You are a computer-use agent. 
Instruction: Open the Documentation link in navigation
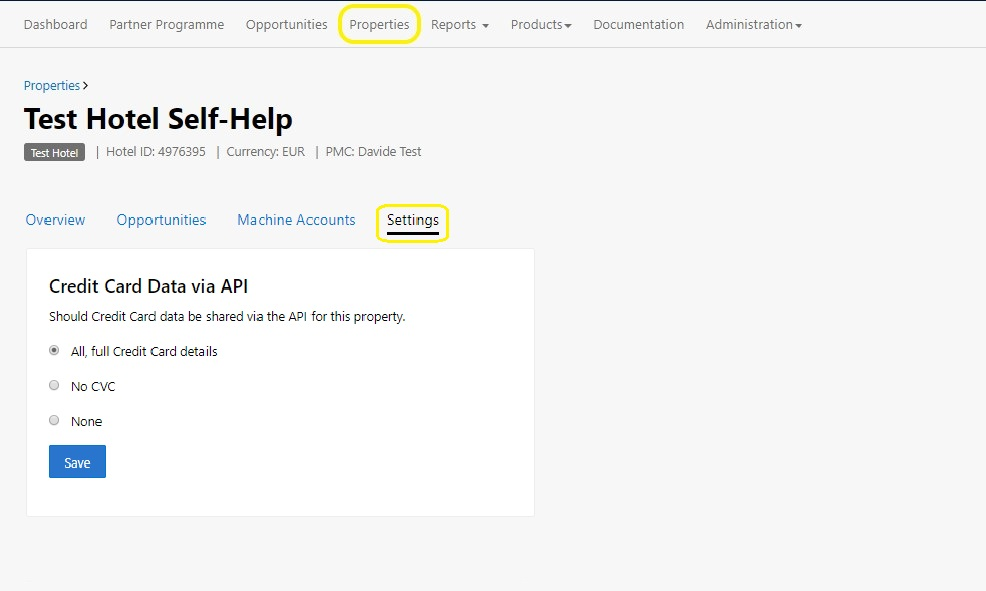638,24
